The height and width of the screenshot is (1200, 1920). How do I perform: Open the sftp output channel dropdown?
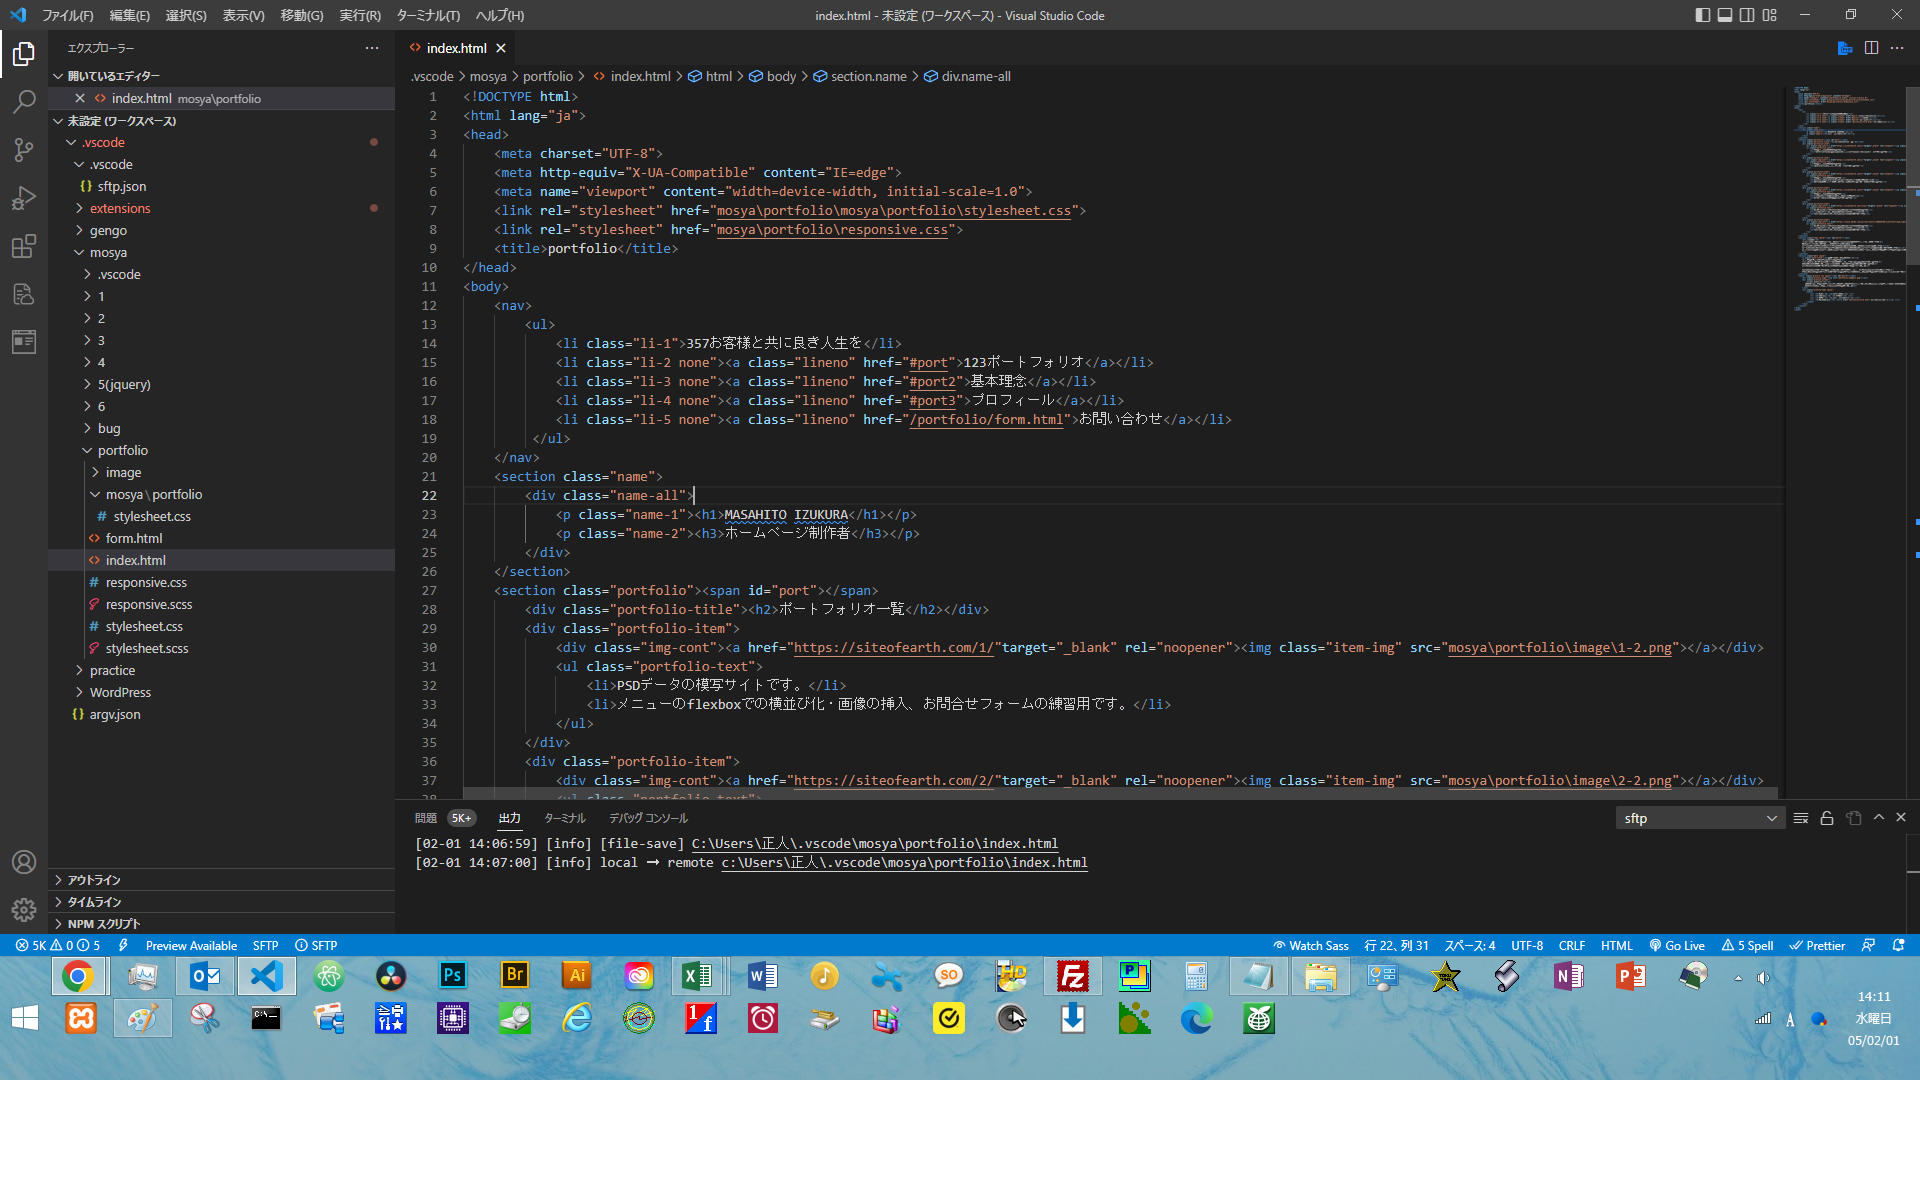(1699, 817)
